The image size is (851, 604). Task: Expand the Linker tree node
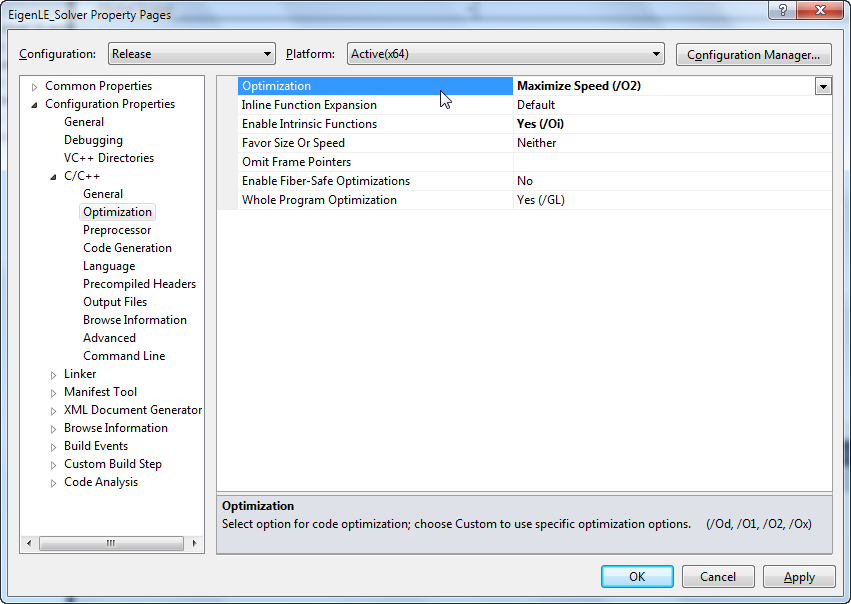(54, 374)
